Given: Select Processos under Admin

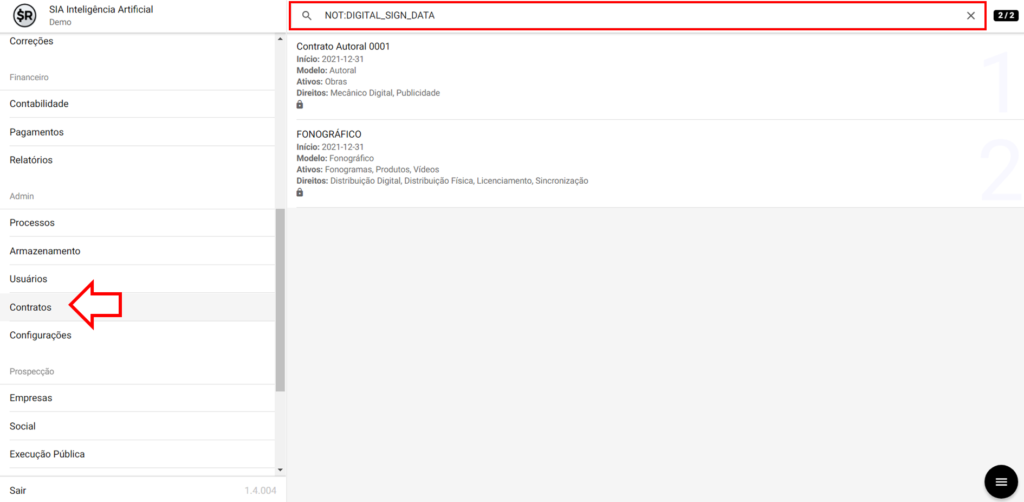Looking at the screenshot, I should [32, 223].
